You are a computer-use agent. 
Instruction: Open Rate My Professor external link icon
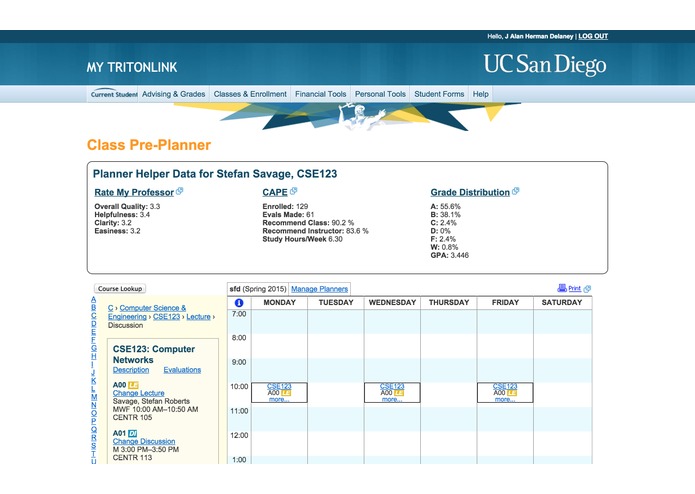click(180, 191)
